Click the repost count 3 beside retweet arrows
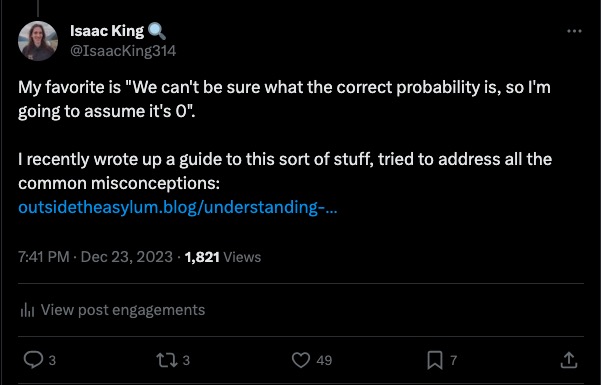The height and width of the screenshot is (385, 601). tap(186, 360)
